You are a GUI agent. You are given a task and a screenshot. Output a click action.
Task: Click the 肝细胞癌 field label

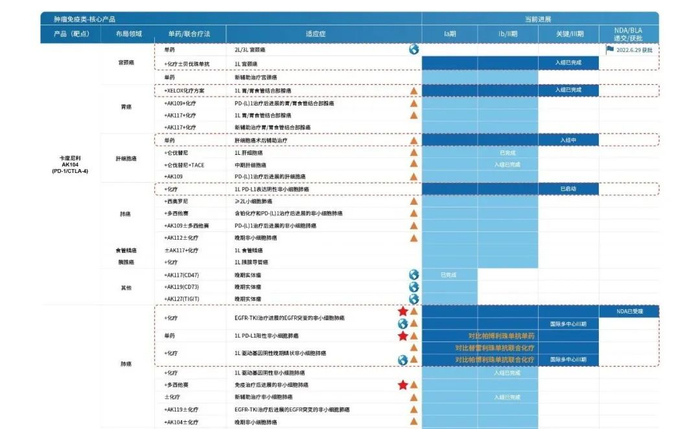126,158
